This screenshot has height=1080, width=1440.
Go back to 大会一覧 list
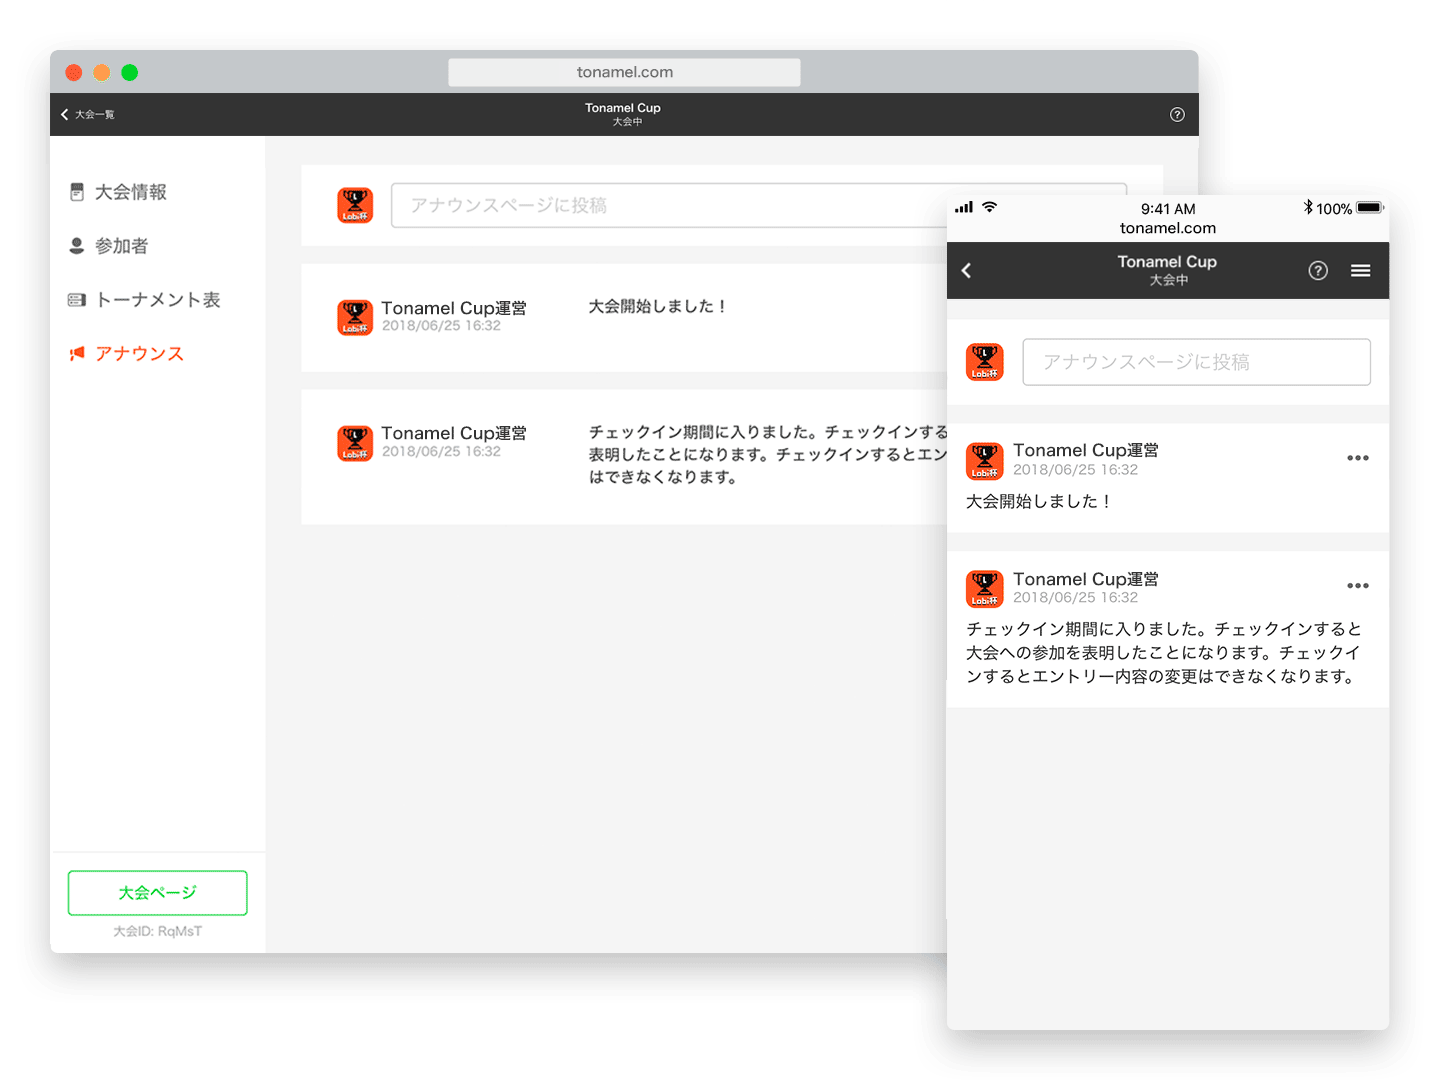(88, 115)
